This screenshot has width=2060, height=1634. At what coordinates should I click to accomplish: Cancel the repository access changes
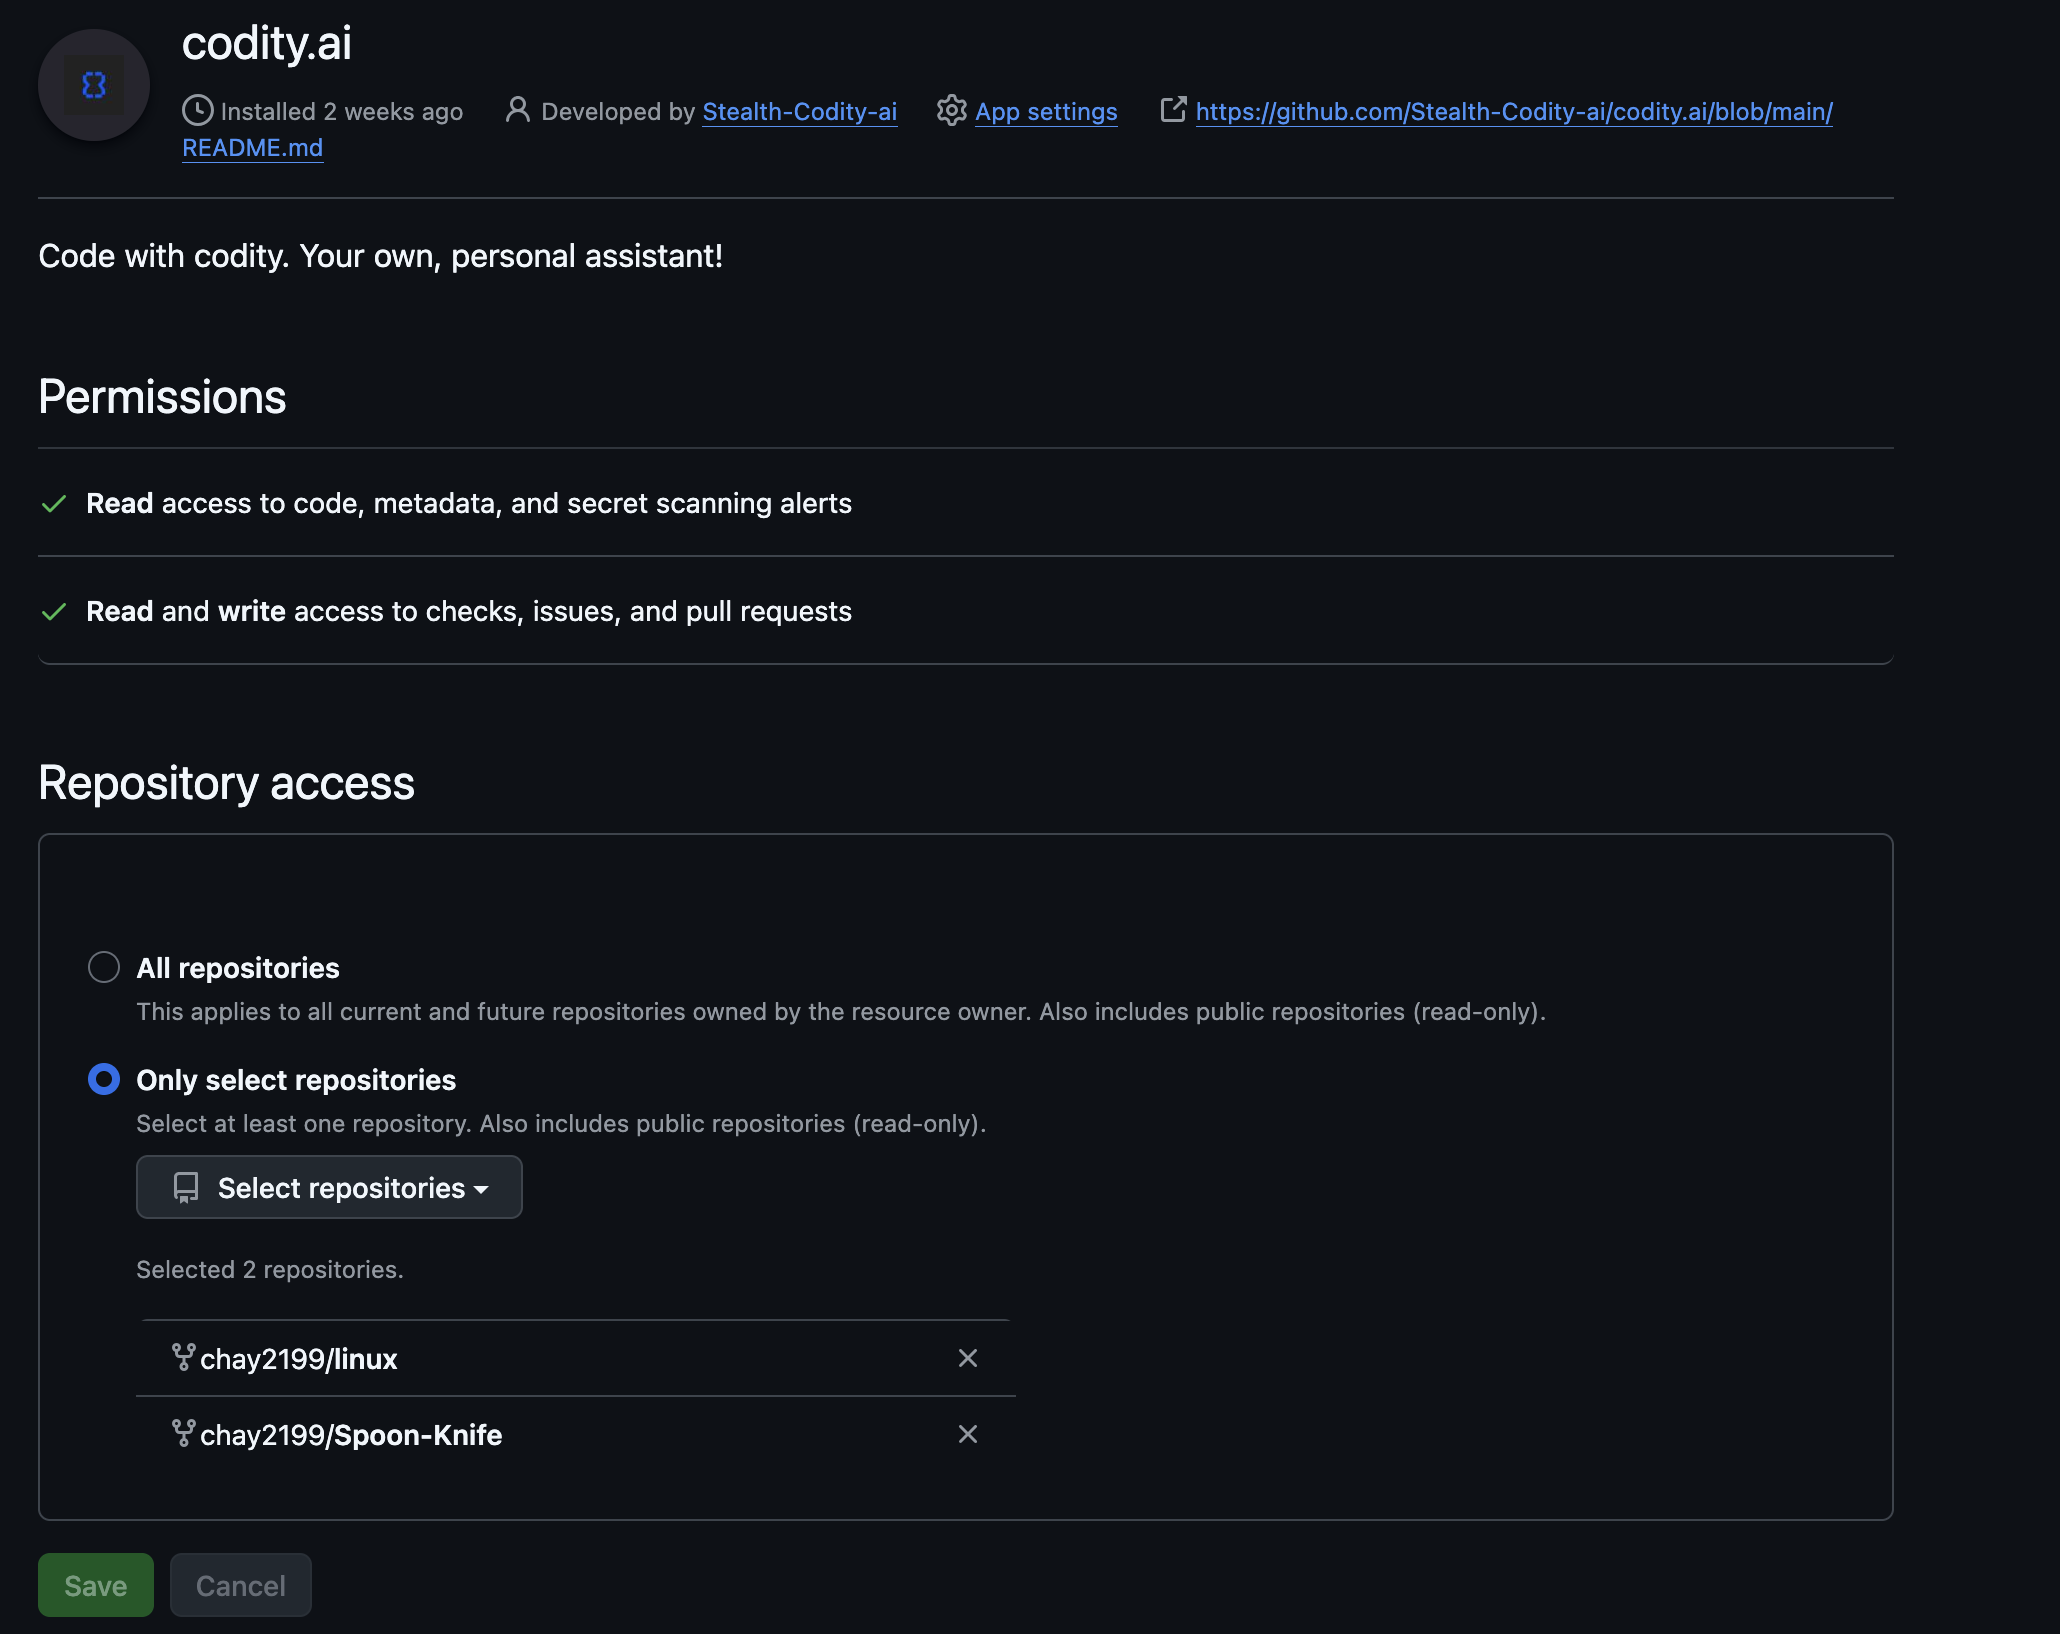(x=240, y=1585)
